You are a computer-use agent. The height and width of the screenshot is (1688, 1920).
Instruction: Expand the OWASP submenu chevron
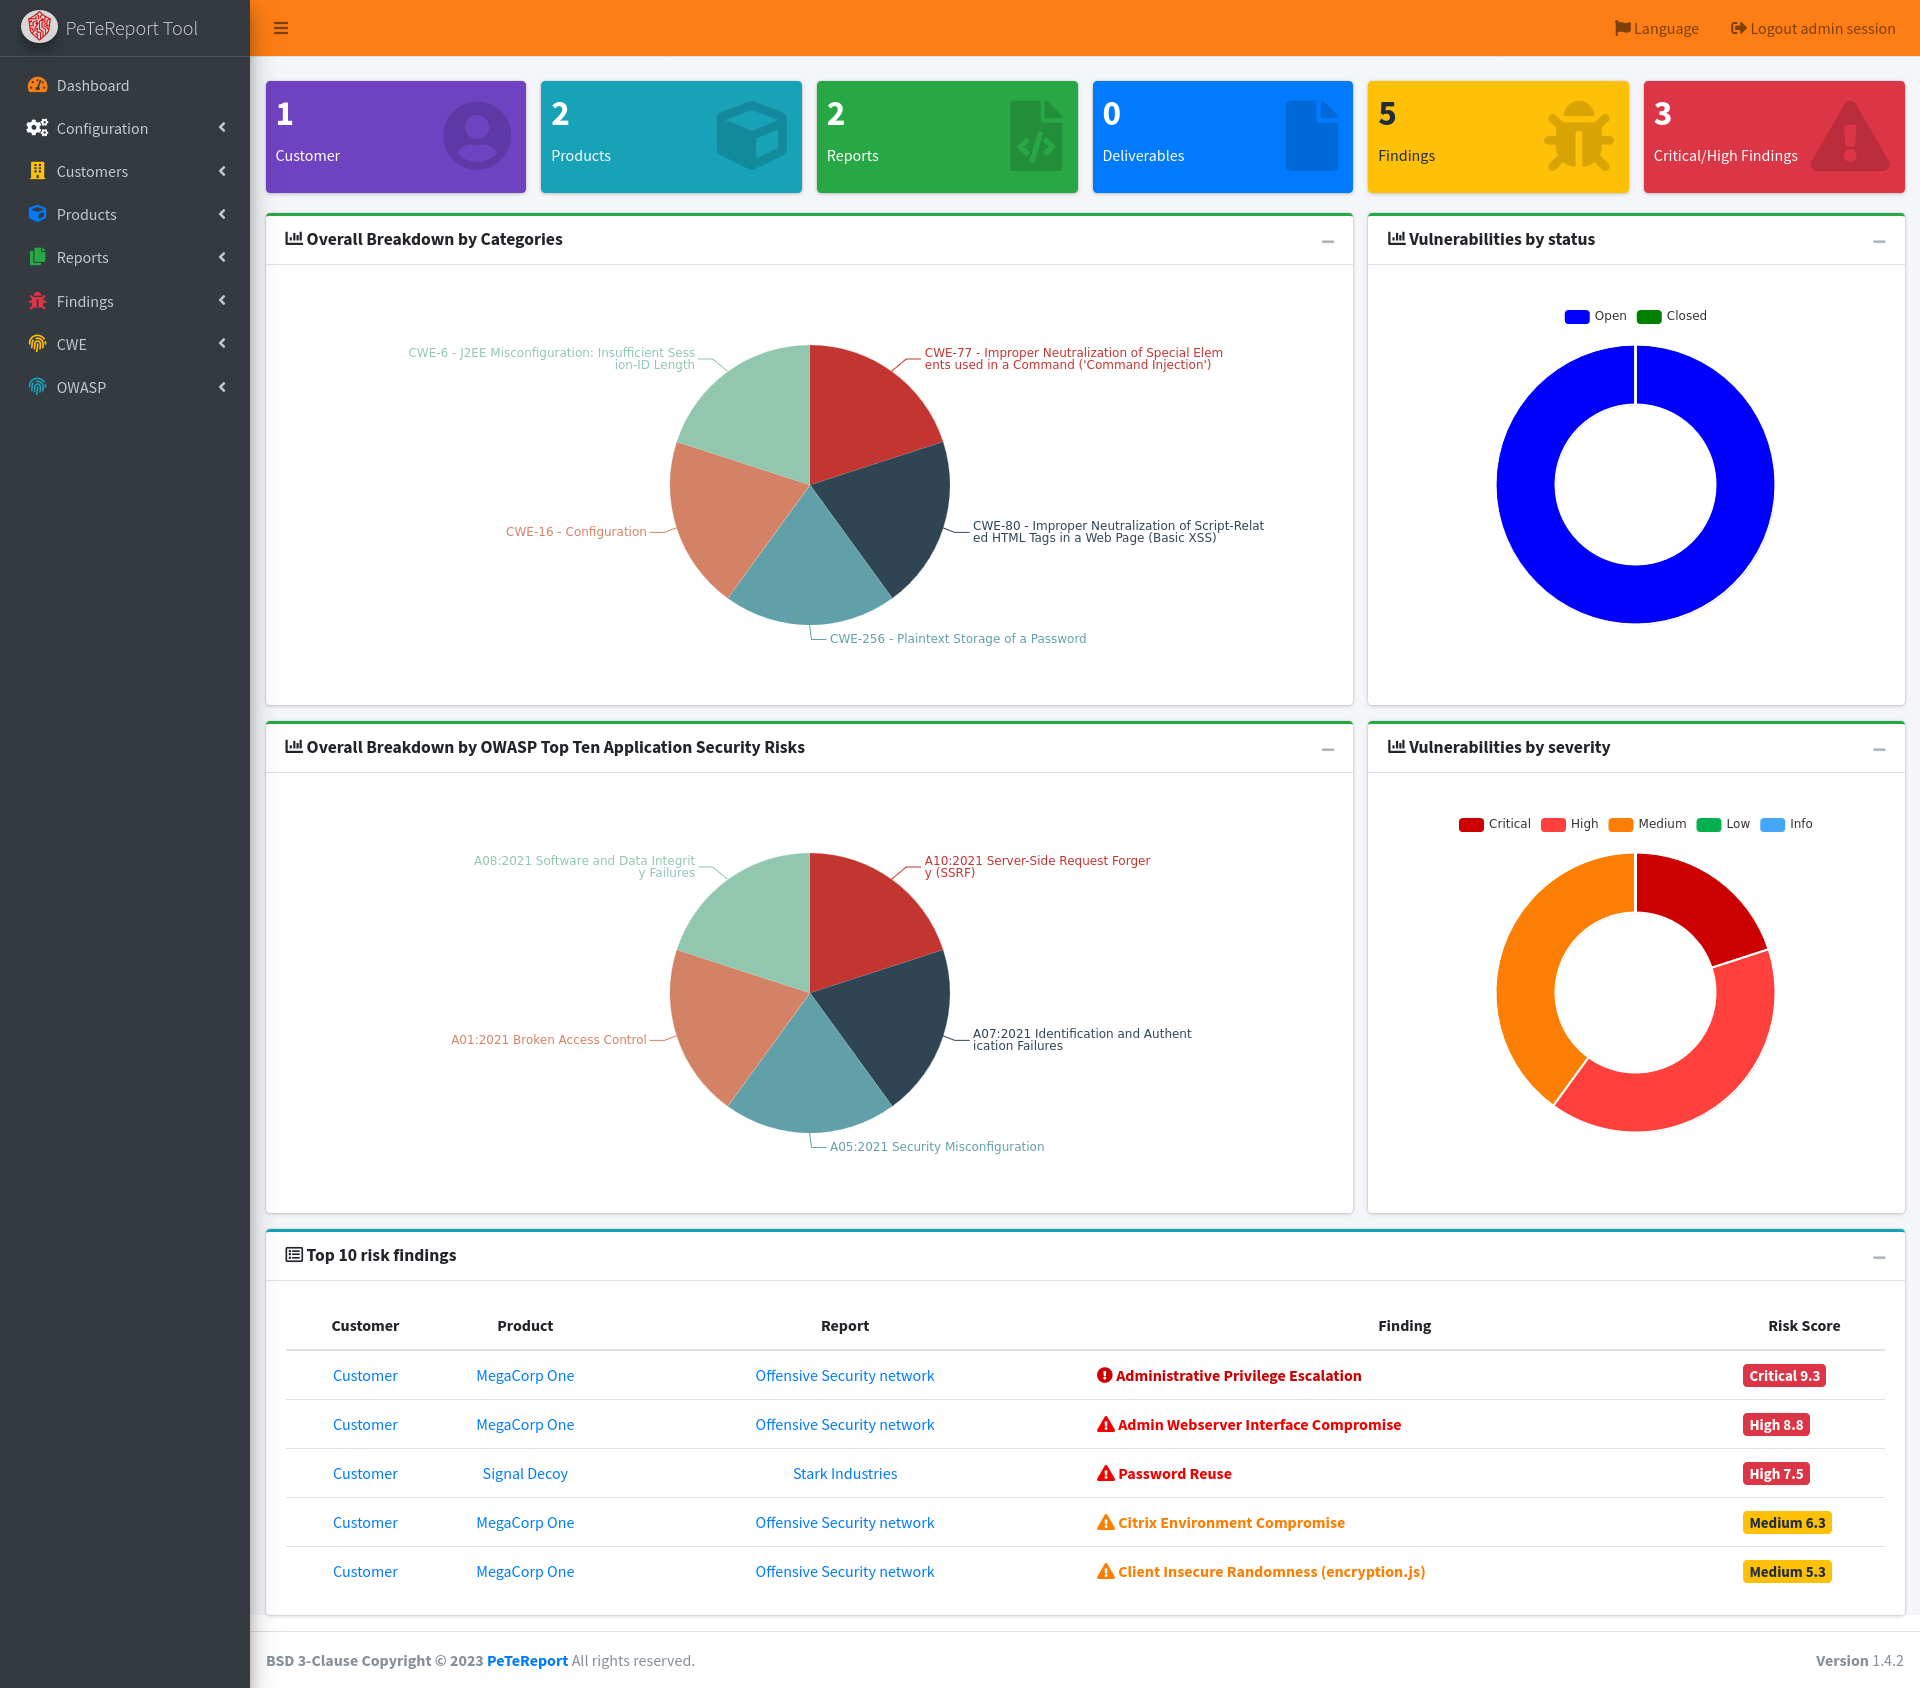(222, 387)
